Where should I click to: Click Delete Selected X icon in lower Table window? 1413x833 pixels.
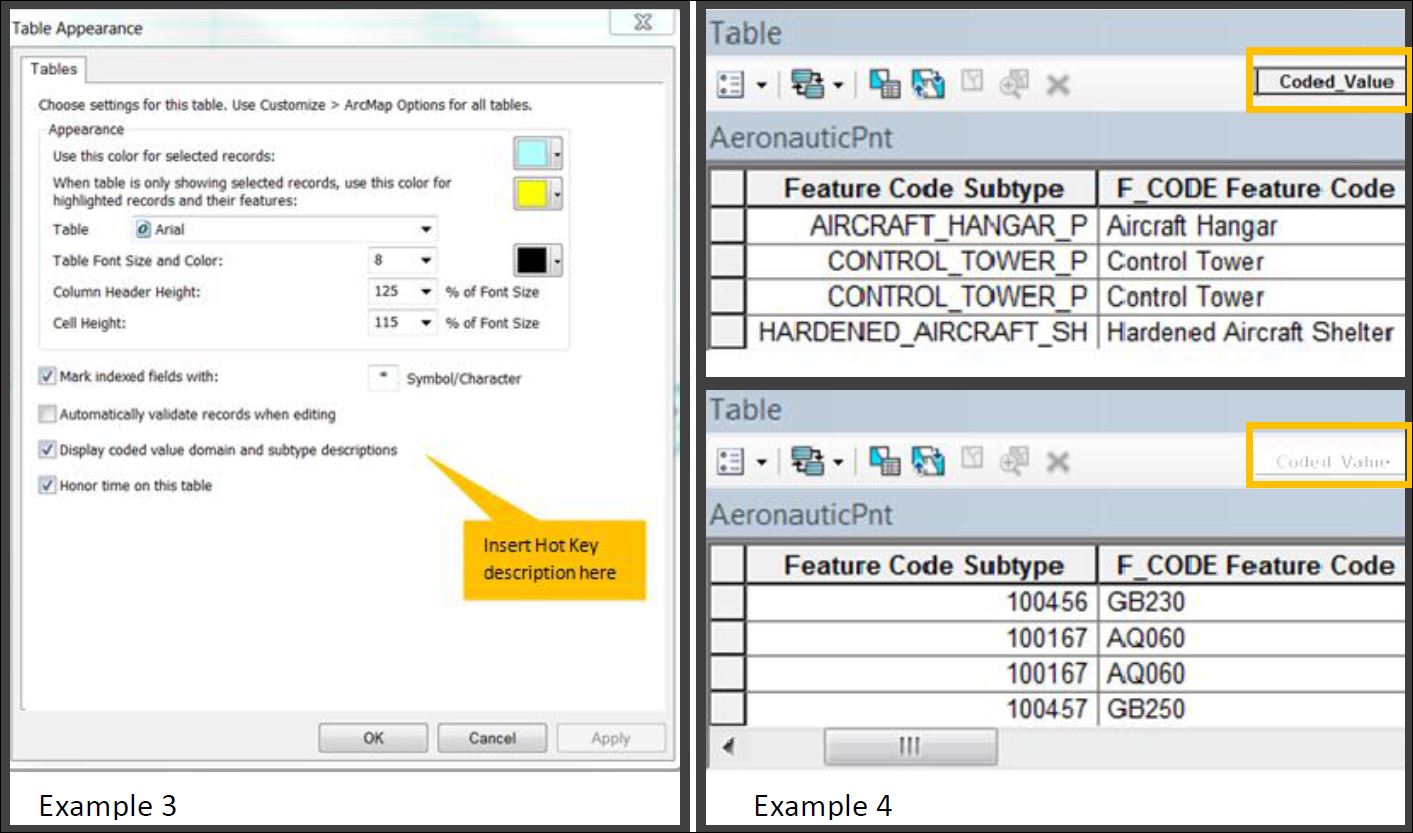[x=1057, y=463]
